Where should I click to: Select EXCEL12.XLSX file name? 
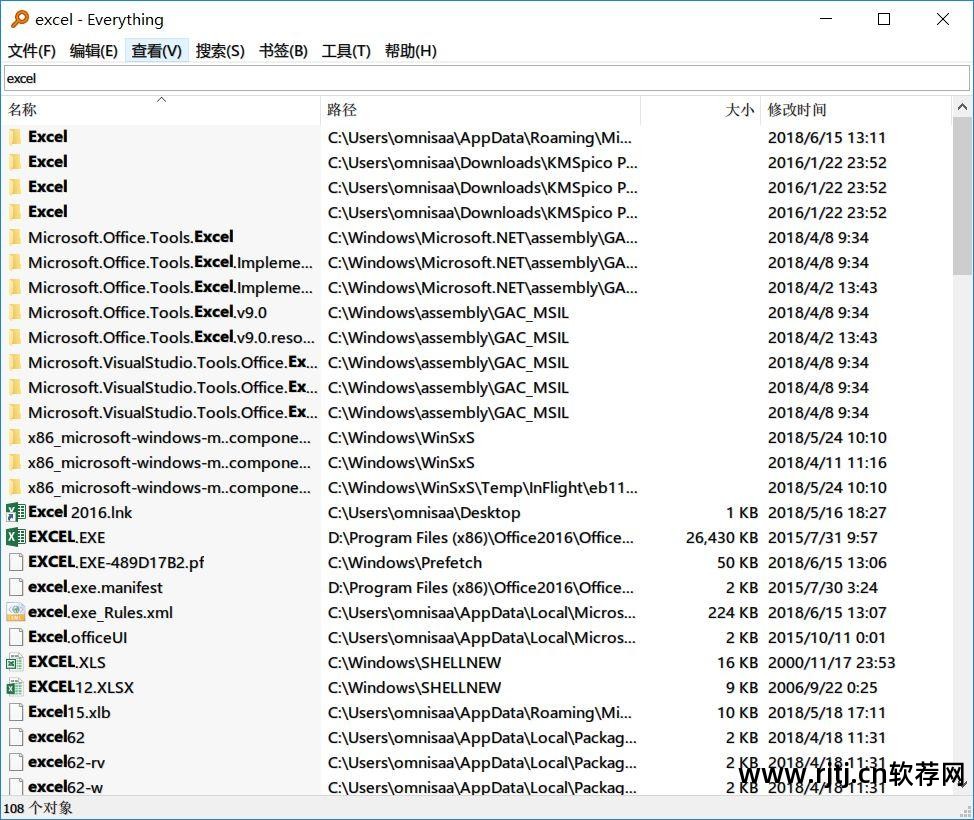coord(81,687)
